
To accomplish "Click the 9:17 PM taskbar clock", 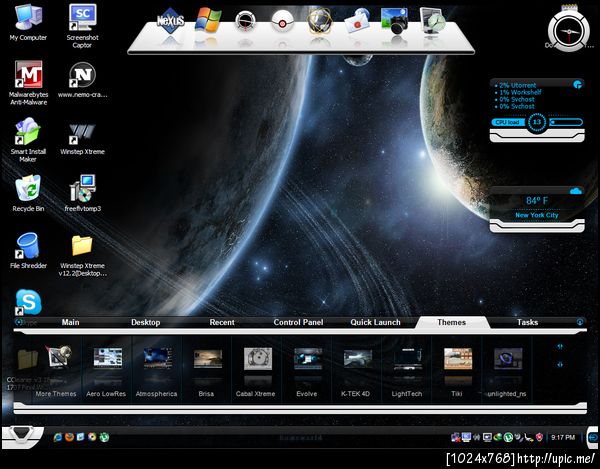I will point(563,438).
